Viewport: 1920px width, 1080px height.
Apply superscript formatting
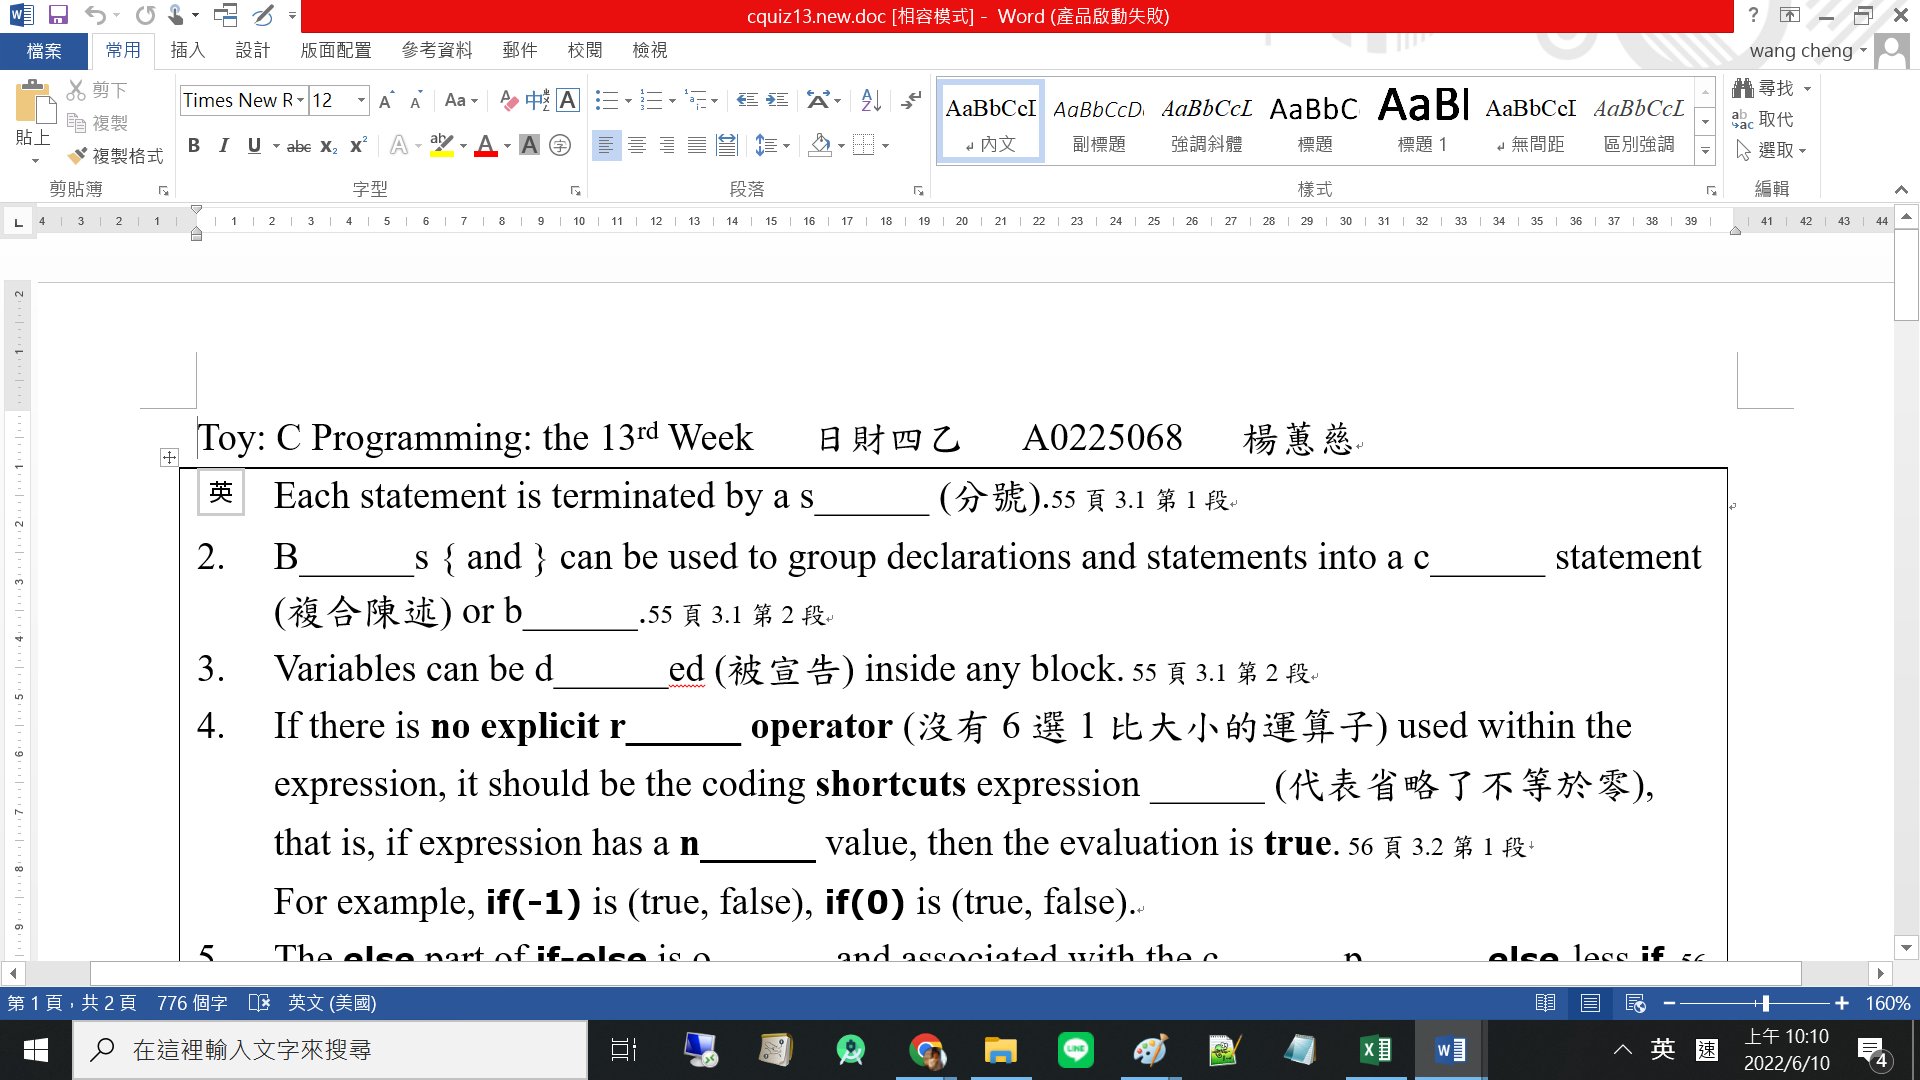click(x=358, y=146)
